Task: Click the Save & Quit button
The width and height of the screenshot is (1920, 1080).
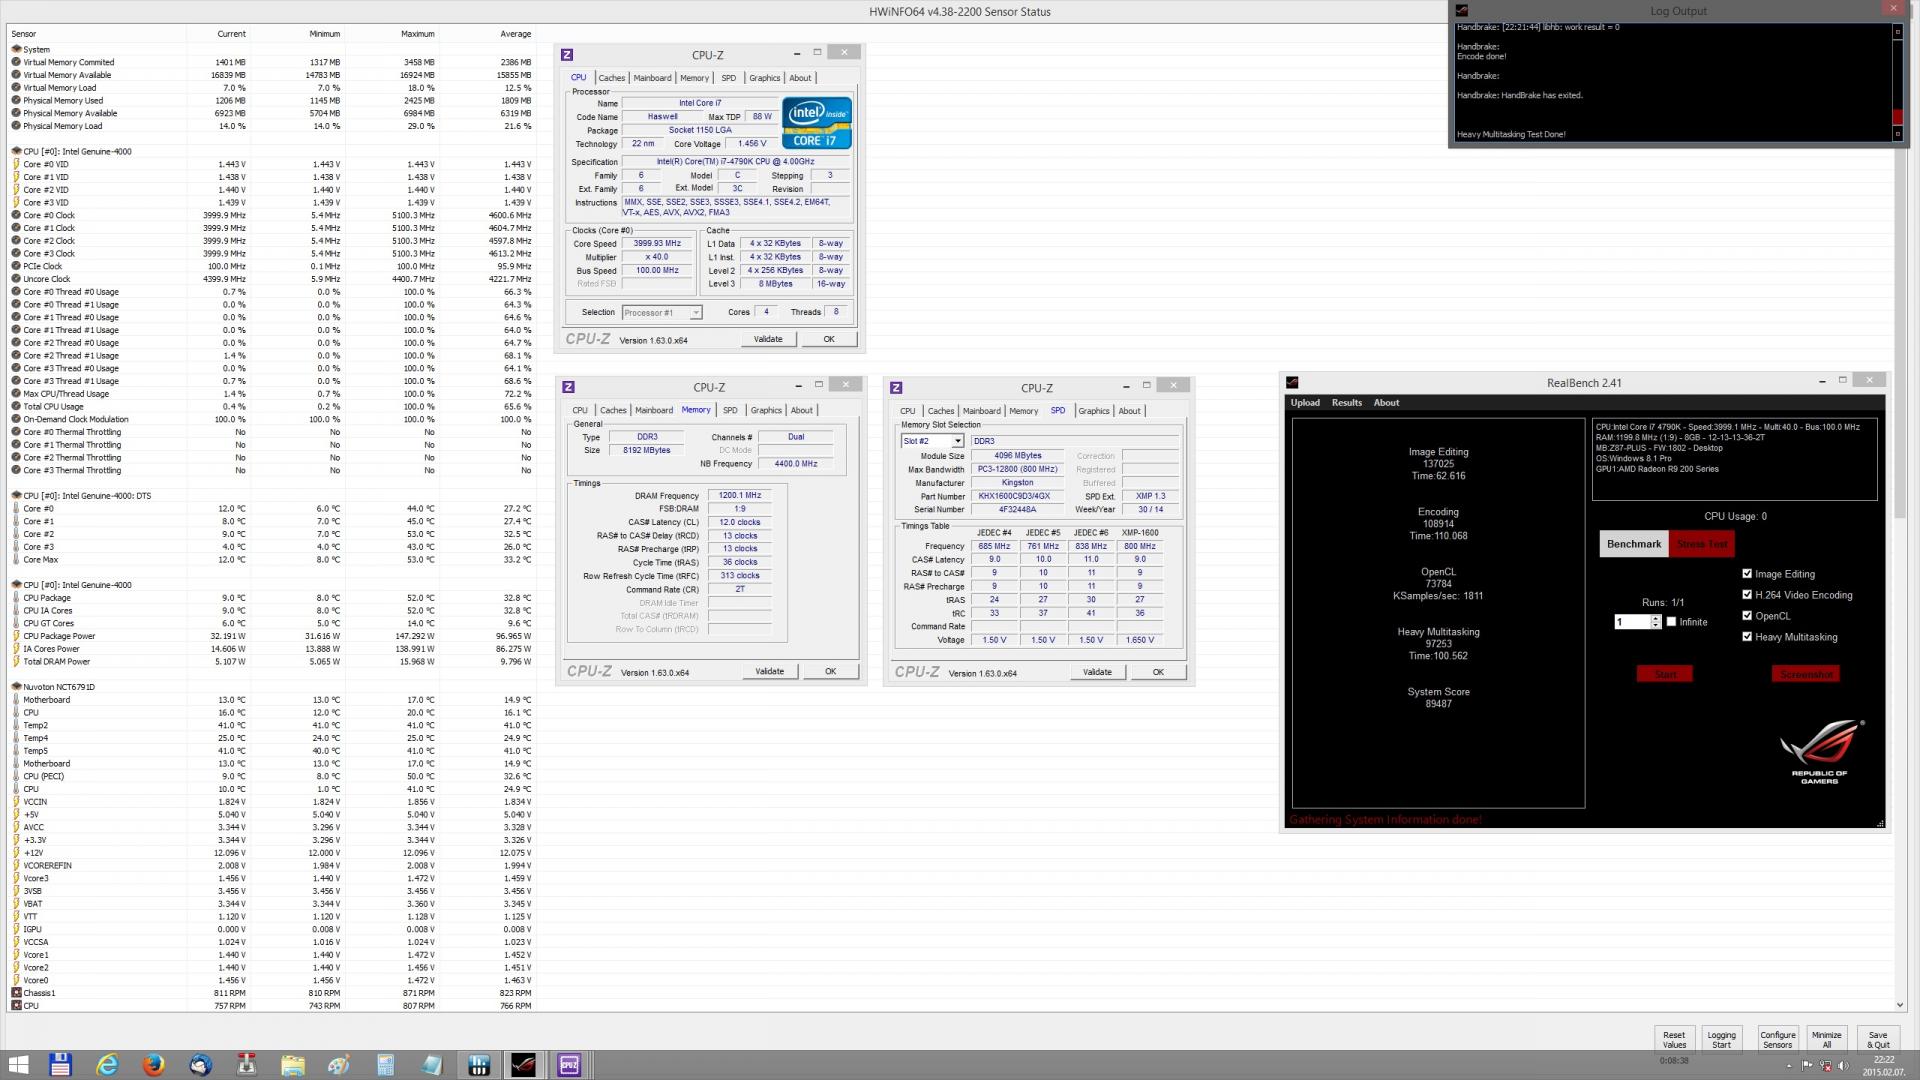Action: tap(1878, 1040)
